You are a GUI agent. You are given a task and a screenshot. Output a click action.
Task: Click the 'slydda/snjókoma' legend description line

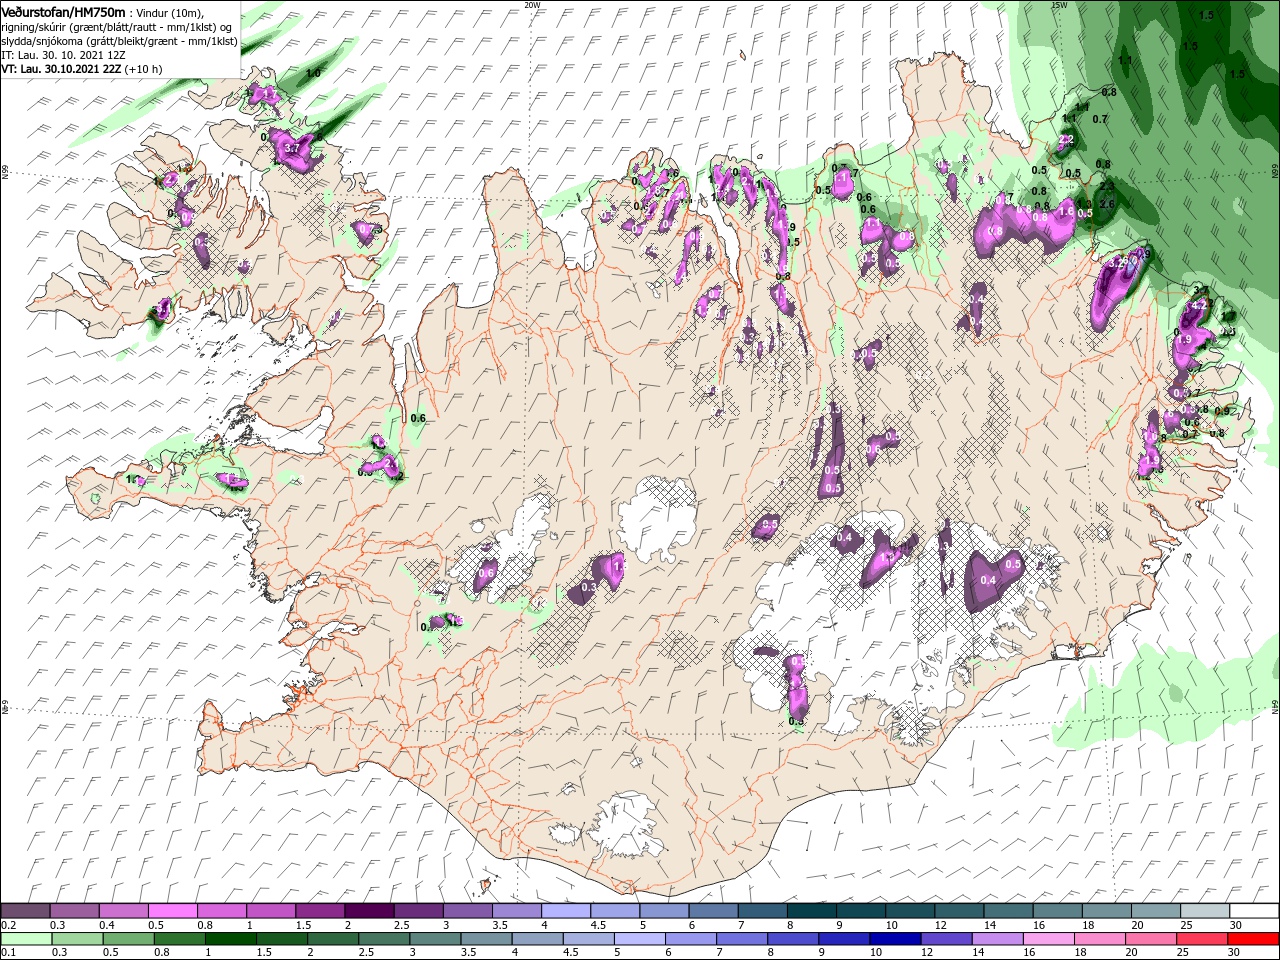coord(119,41)
